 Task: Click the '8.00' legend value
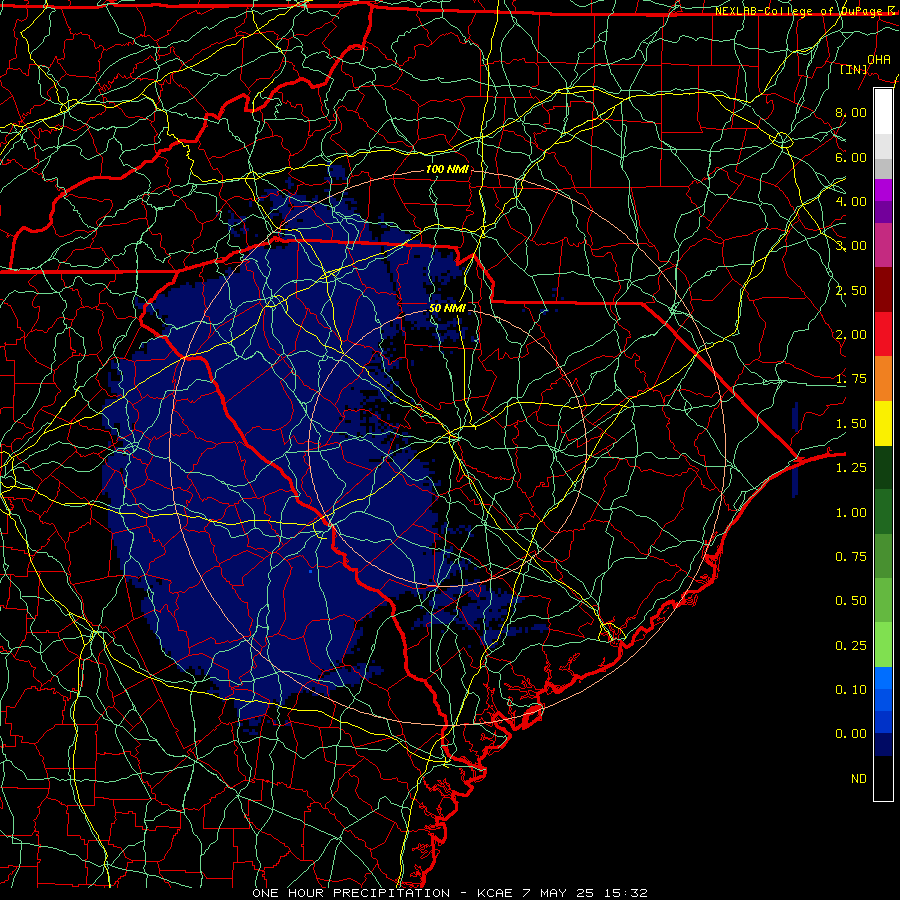point(851,112)
